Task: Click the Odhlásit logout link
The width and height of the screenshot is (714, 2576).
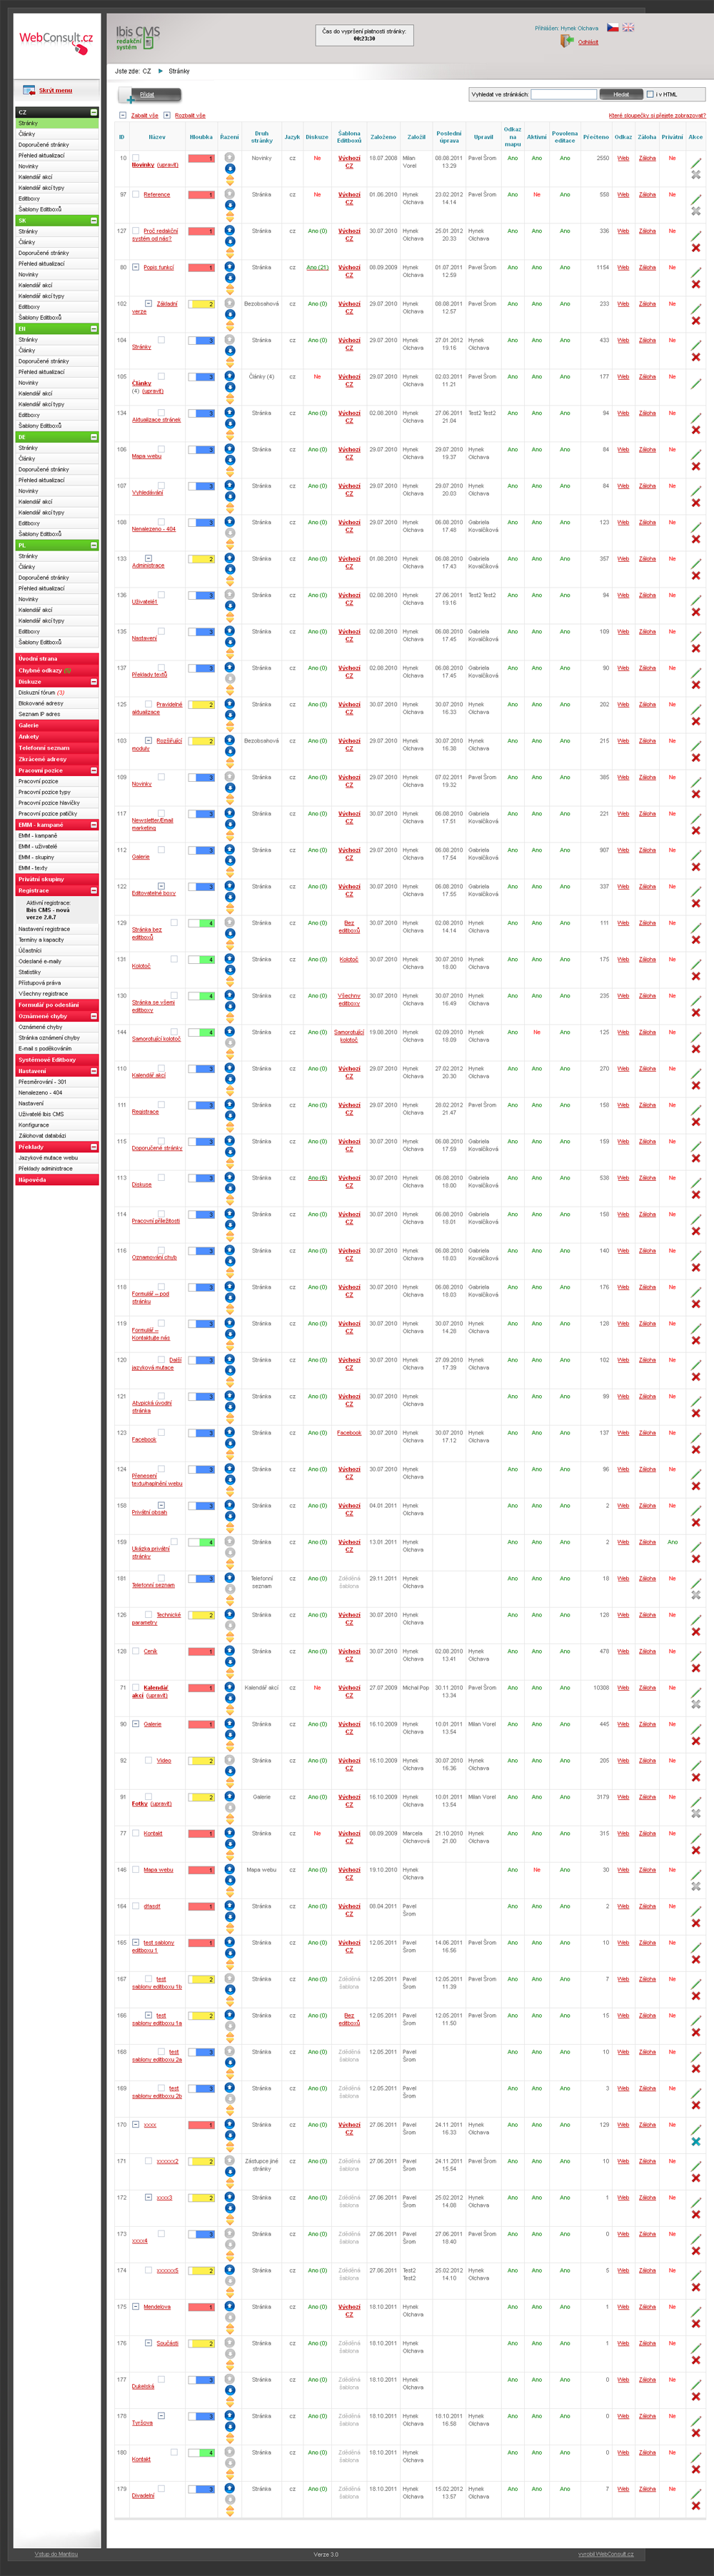Action: tap(588, 42)
